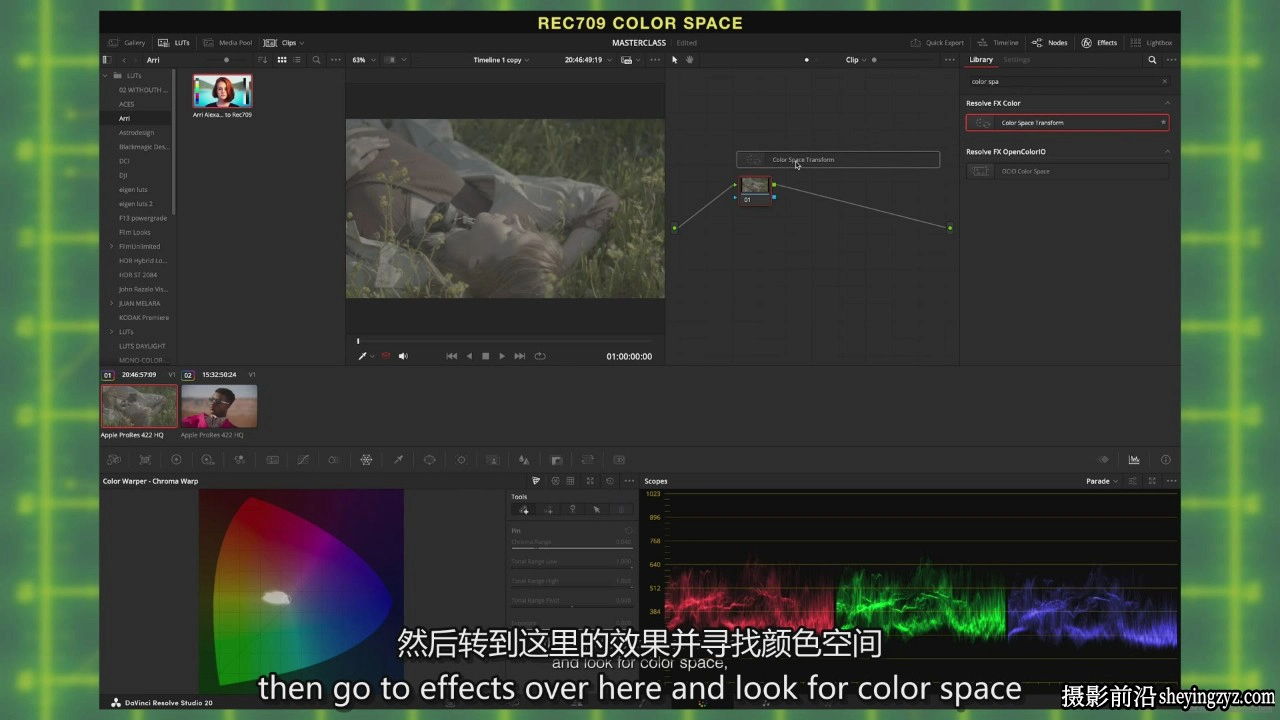
Task: Collapse the Resolve FX OpenColorIO section
Action: pos(1166,152)
